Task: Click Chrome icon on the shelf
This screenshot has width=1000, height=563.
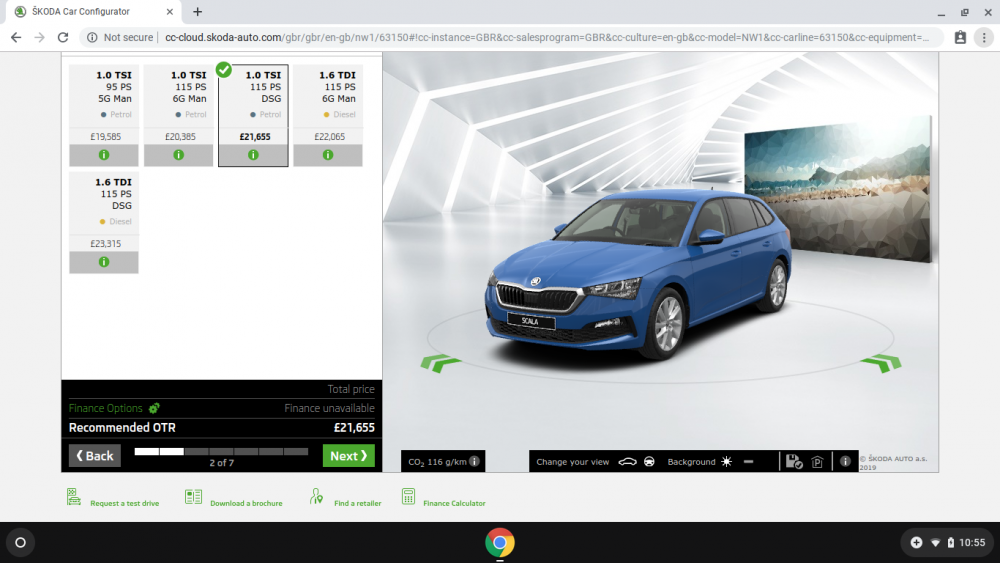Action: coord(500,543)
